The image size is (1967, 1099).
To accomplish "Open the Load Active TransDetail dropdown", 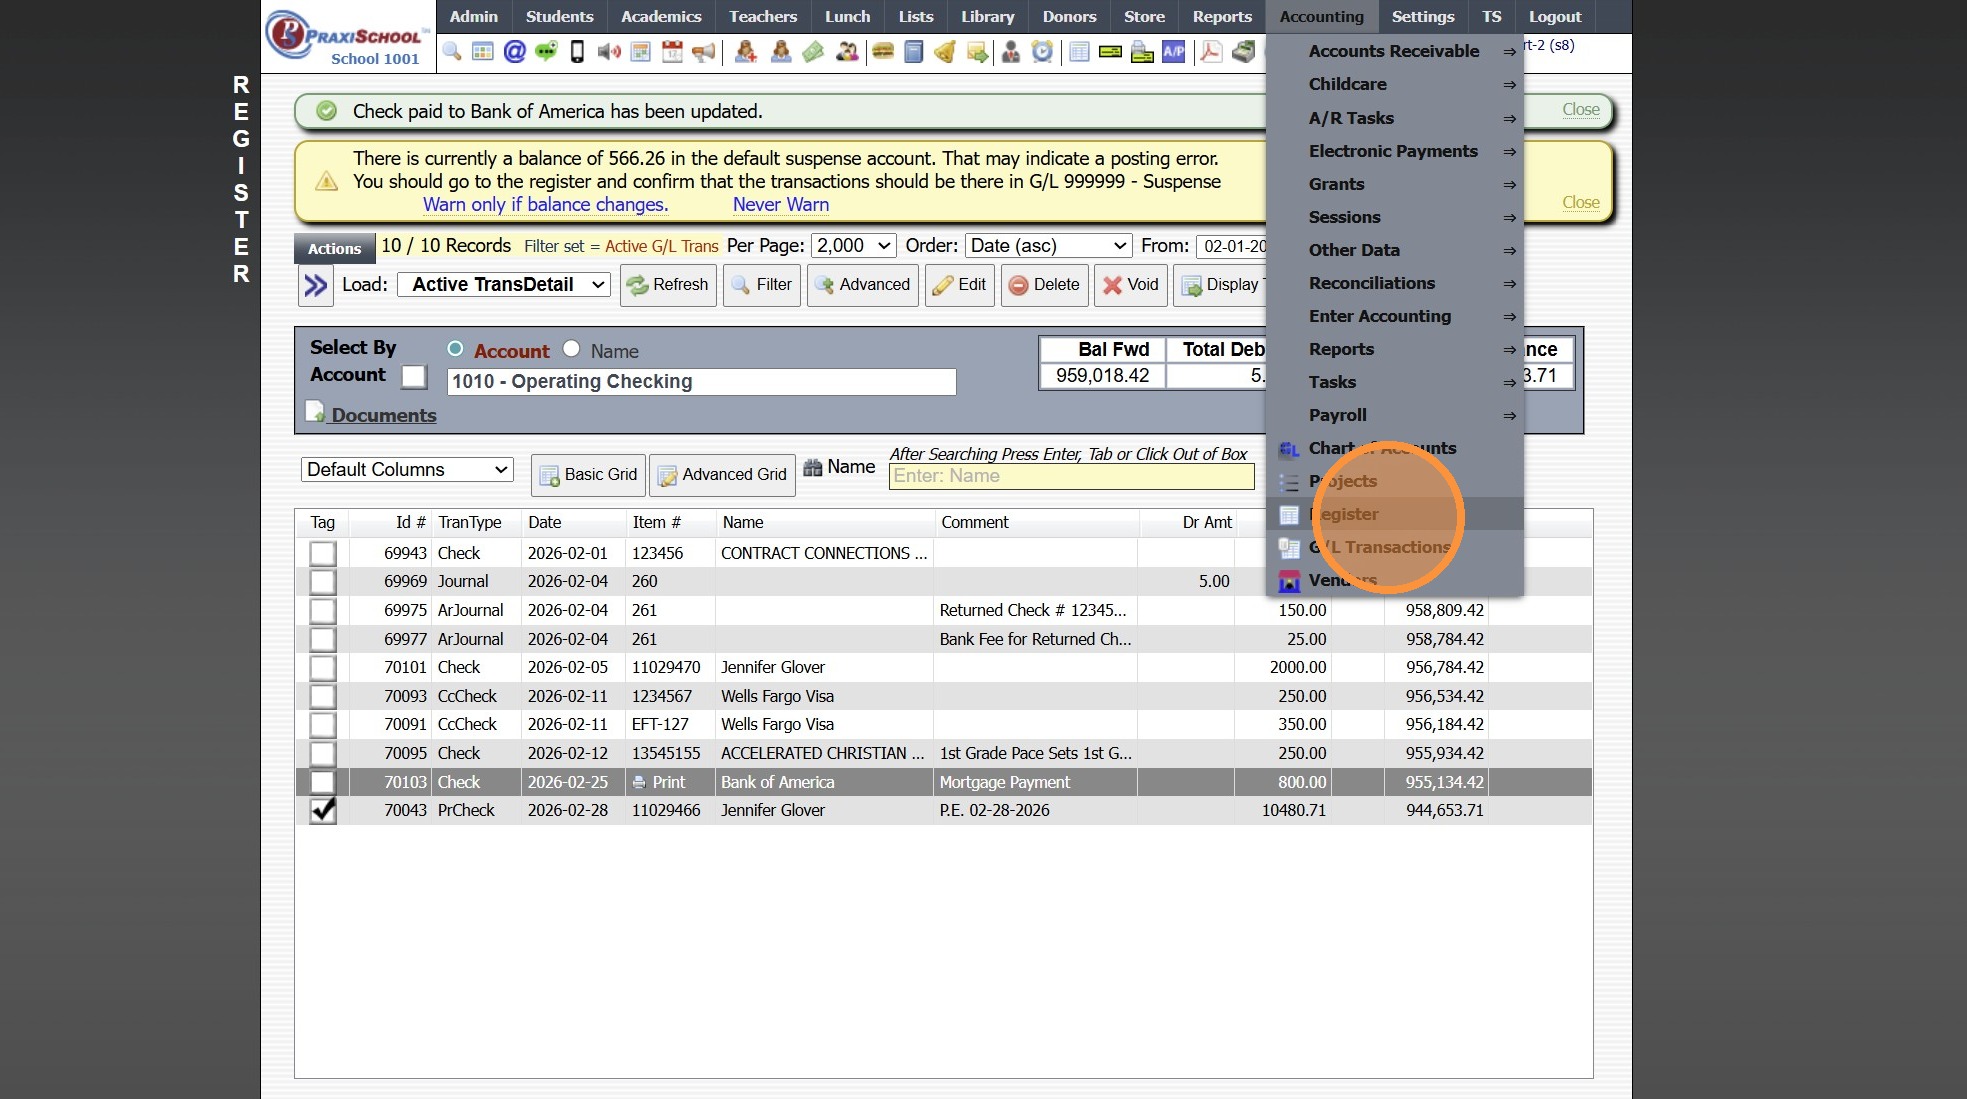I will [x=507, y=285].
